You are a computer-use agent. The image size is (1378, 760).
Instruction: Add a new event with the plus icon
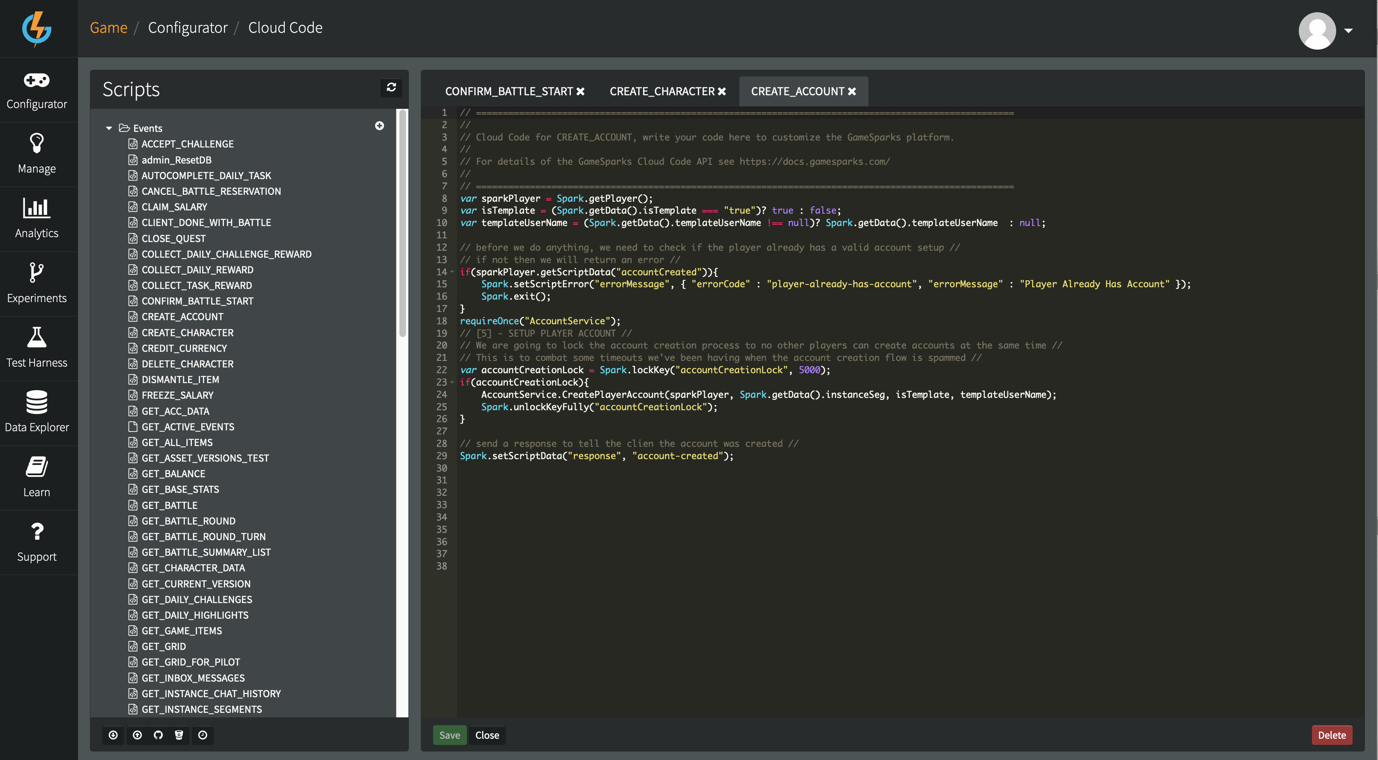[x=379, y=126]
